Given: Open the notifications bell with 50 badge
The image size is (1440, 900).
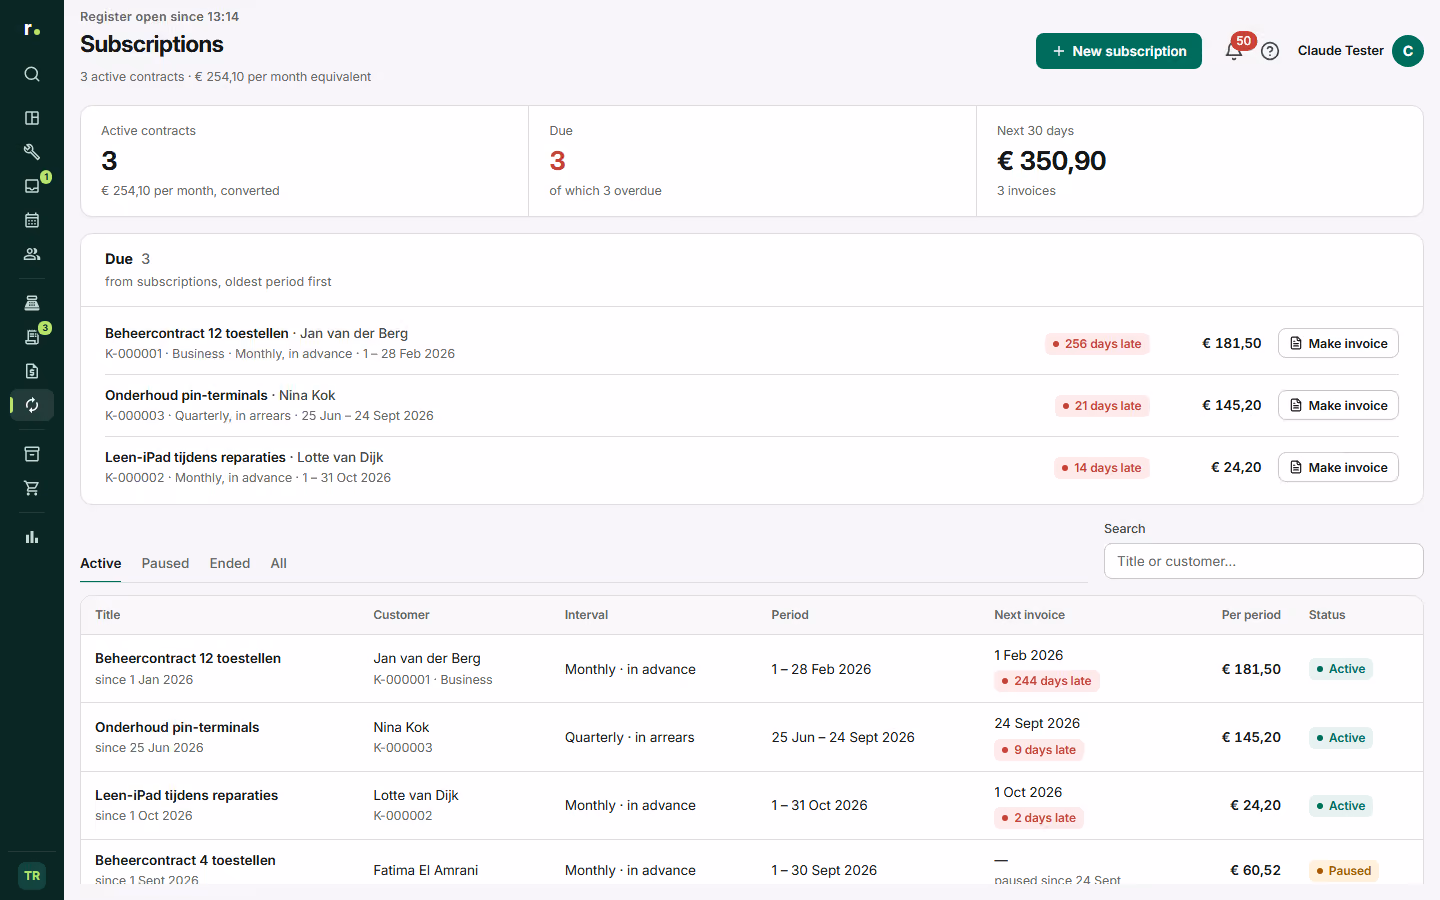Looking at the screenshot, I should click(1234, 51).
